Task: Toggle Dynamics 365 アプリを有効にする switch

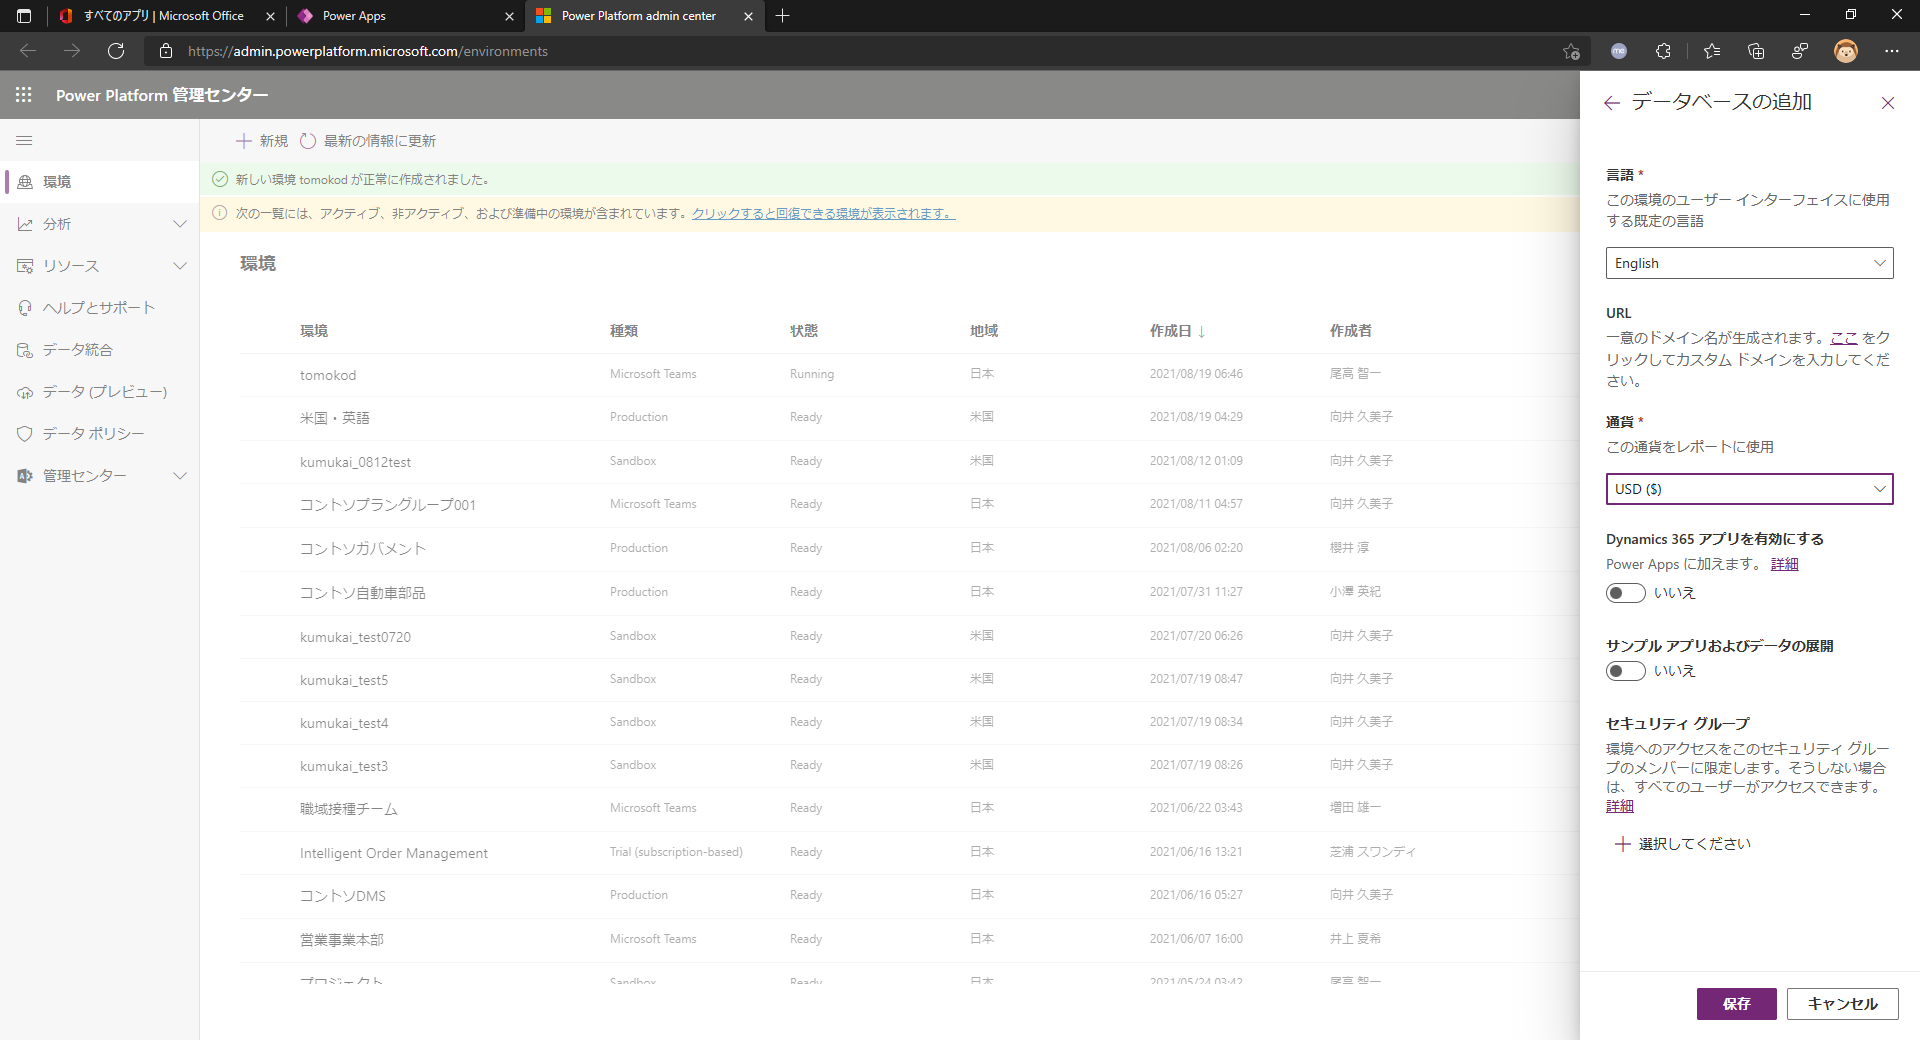Action: click(x=1626, y=593)
